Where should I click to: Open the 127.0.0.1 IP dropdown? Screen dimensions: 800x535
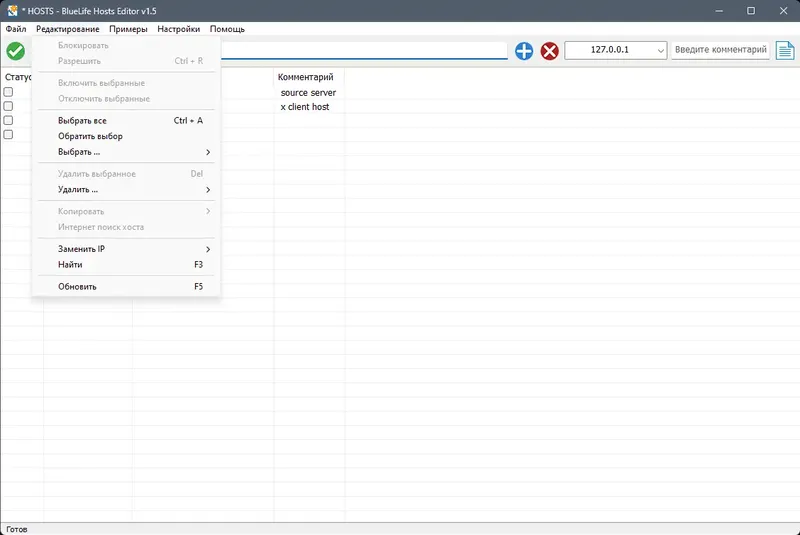(615, 50)
